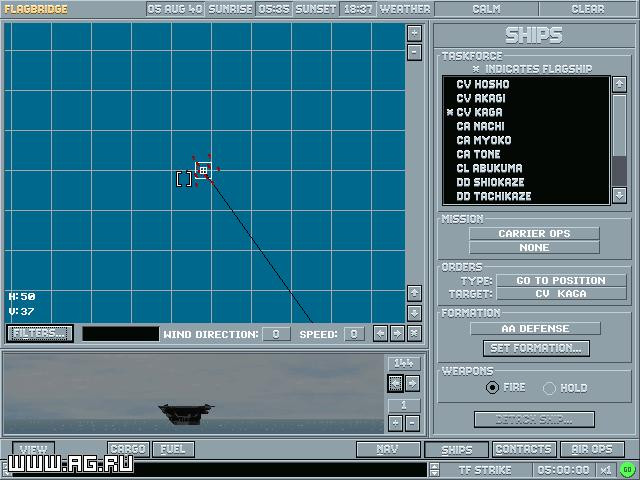Click the black field beside Filters
The image size is (640, 480).
pos(120,333)
